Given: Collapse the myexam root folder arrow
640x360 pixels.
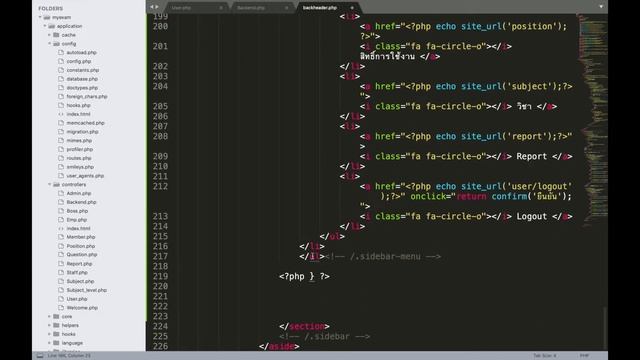Looking at the screenshot, I should tap(40, 17).
